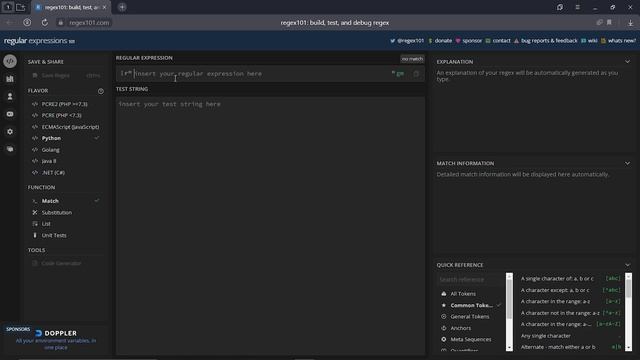Select the Common Tokens category
This screenshot has height=360, width=640.
(471, 305)
